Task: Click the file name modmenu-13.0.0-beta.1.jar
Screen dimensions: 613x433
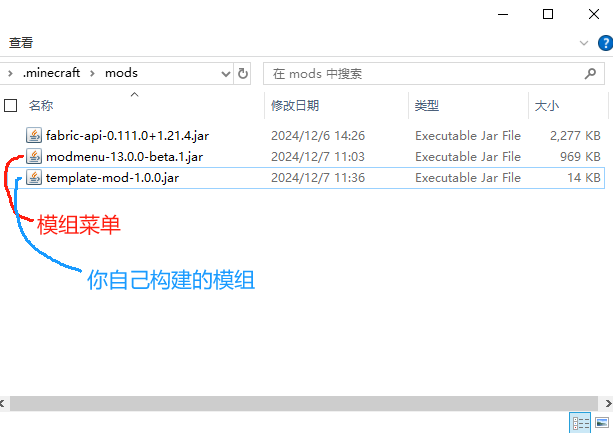Action: click(124, 157)
